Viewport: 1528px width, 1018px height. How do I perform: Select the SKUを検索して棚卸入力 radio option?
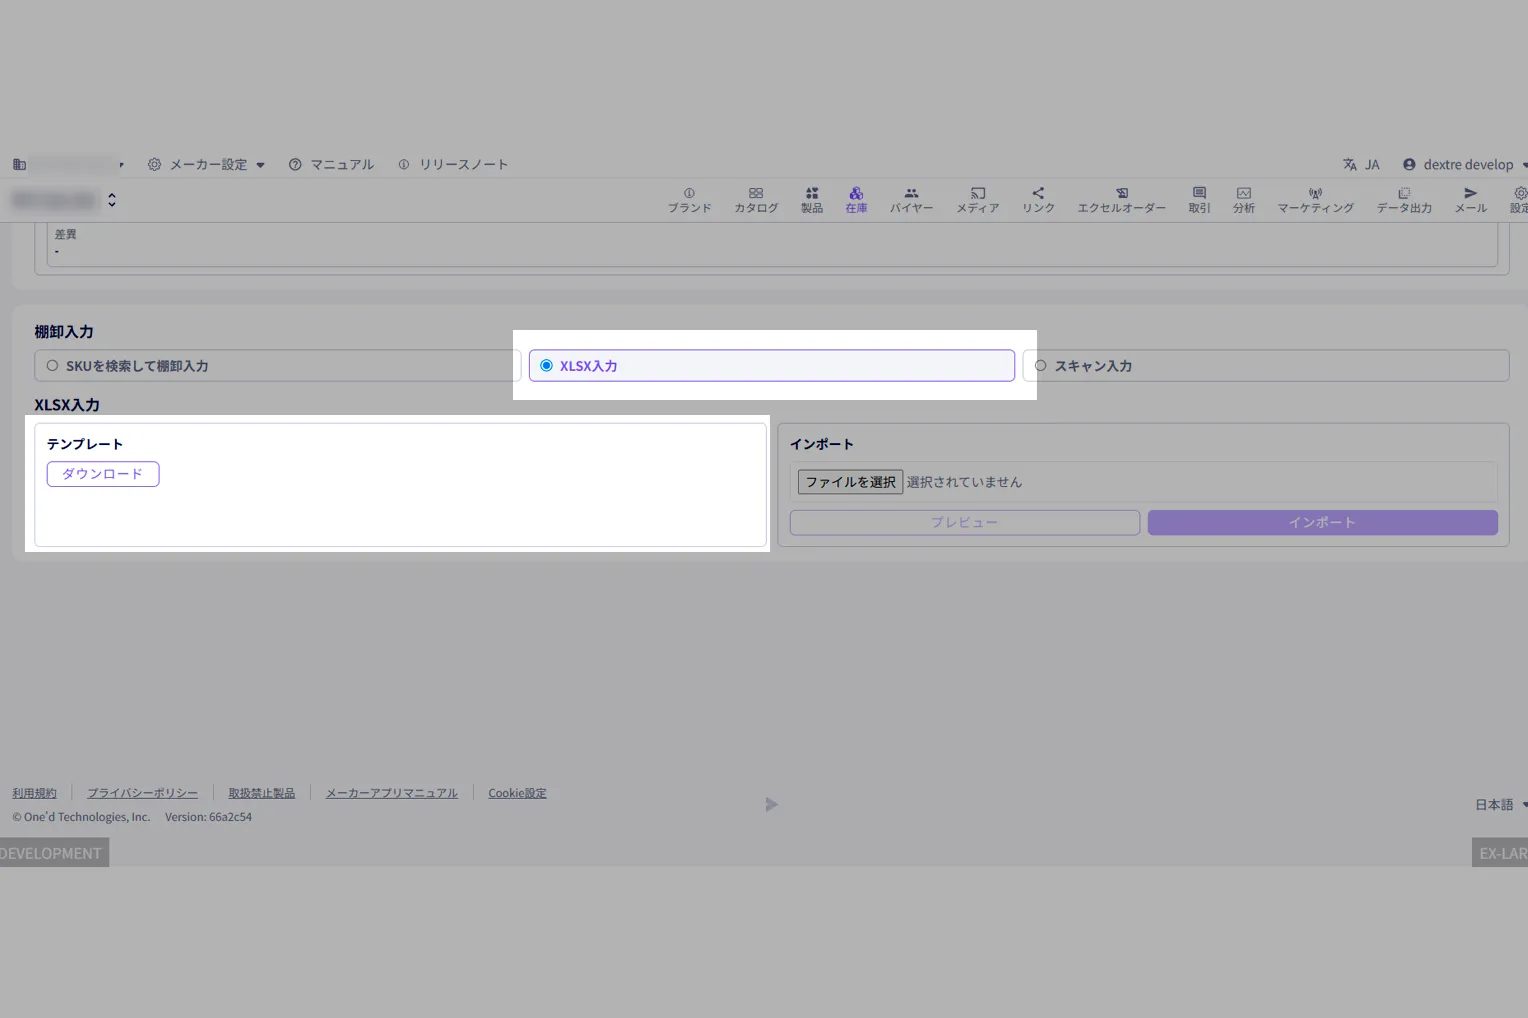point(278,366)
